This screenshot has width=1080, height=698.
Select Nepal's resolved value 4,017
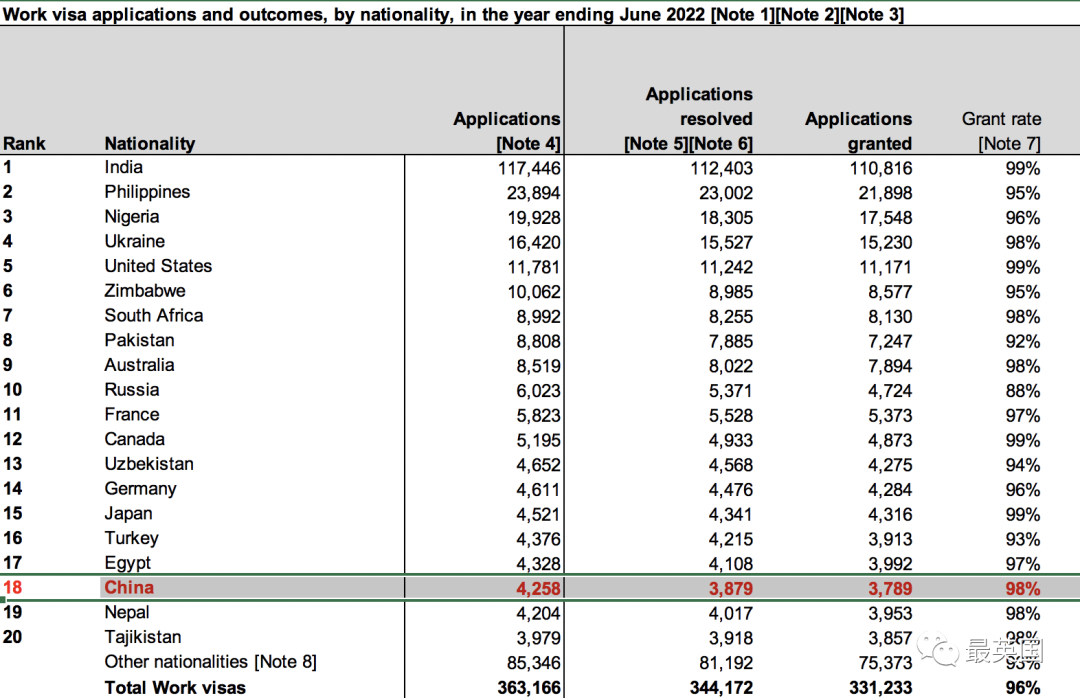pos(731,614)
